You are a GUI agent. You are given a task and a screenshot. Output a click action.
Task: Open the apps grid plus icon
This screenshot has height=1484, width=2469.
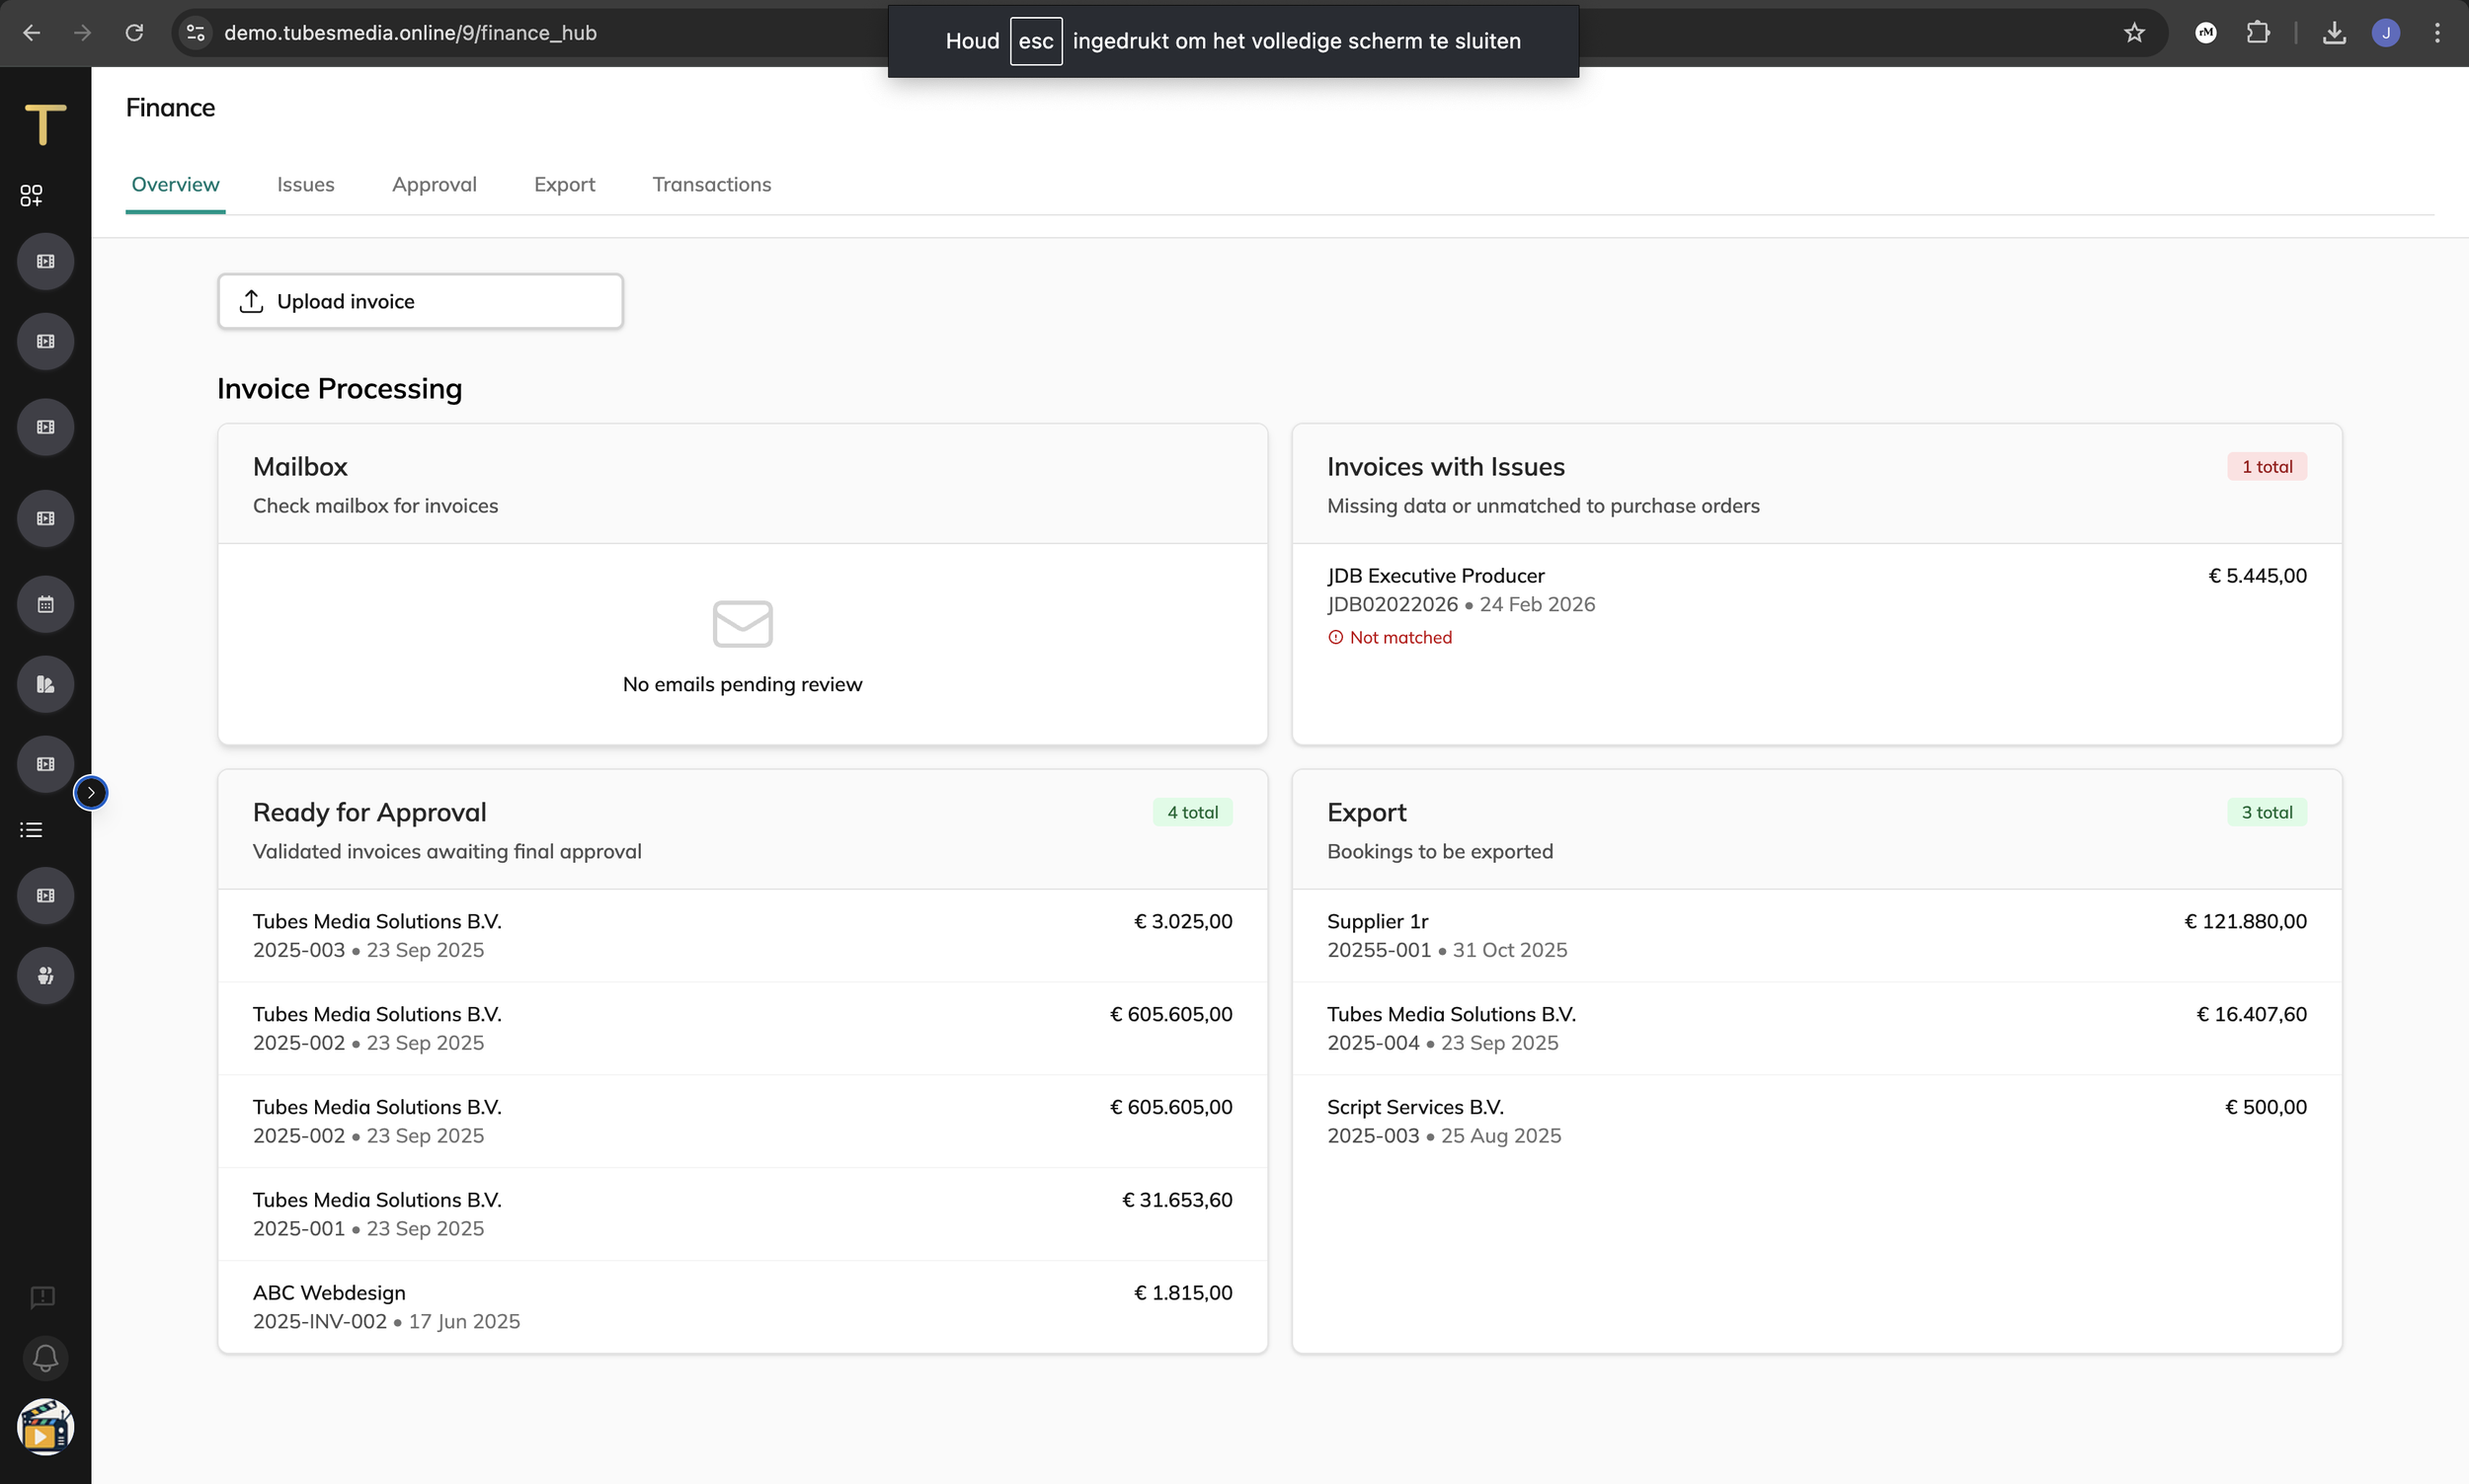pos(31,195)
